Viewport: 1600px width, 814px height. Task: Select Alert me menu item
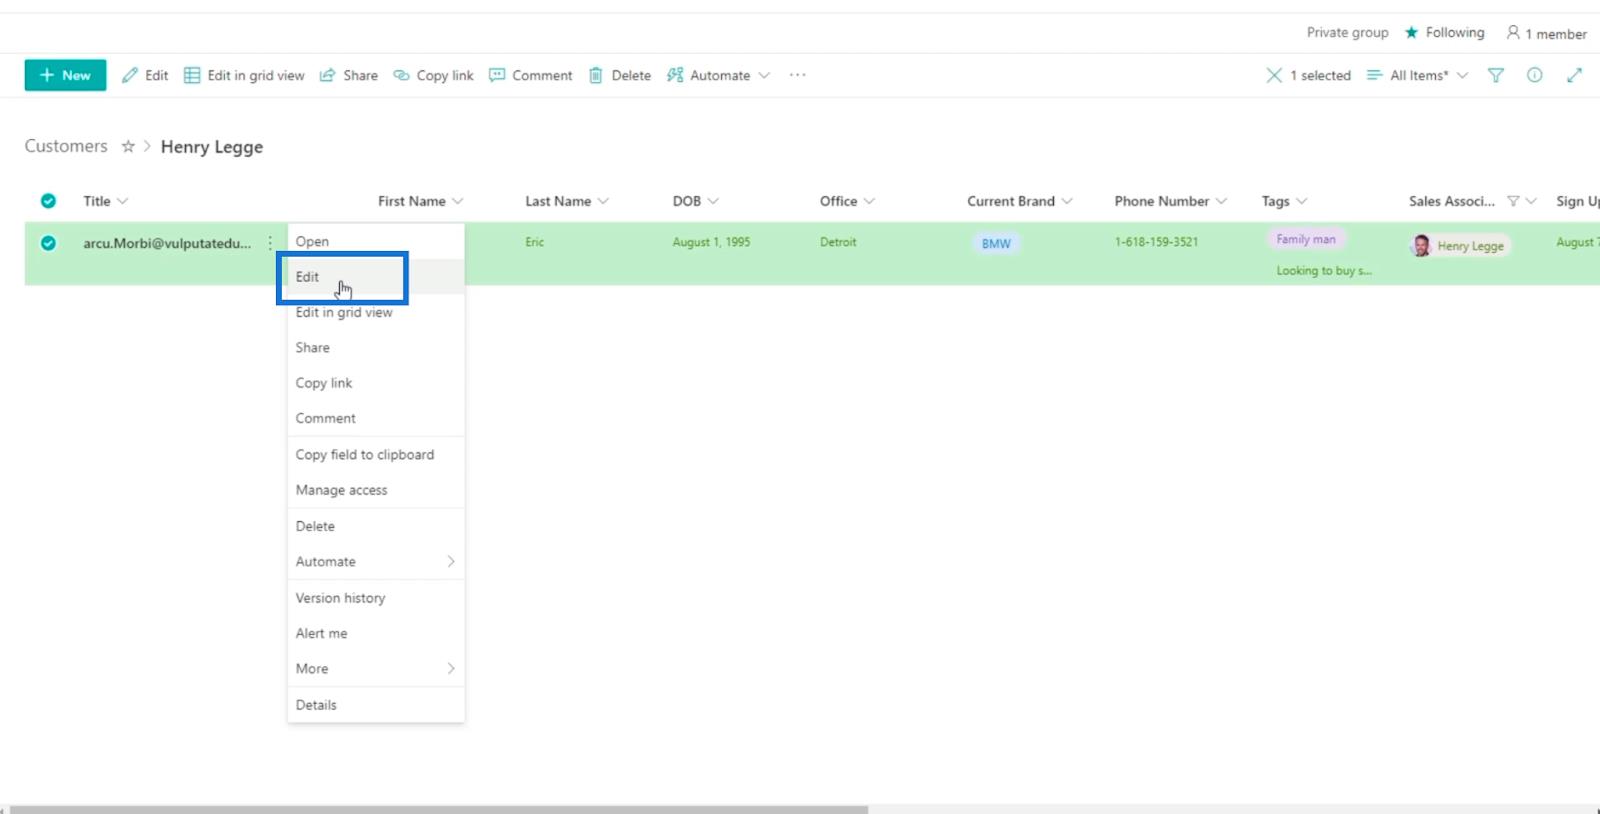pyautogui.click(x=376, y=633)
